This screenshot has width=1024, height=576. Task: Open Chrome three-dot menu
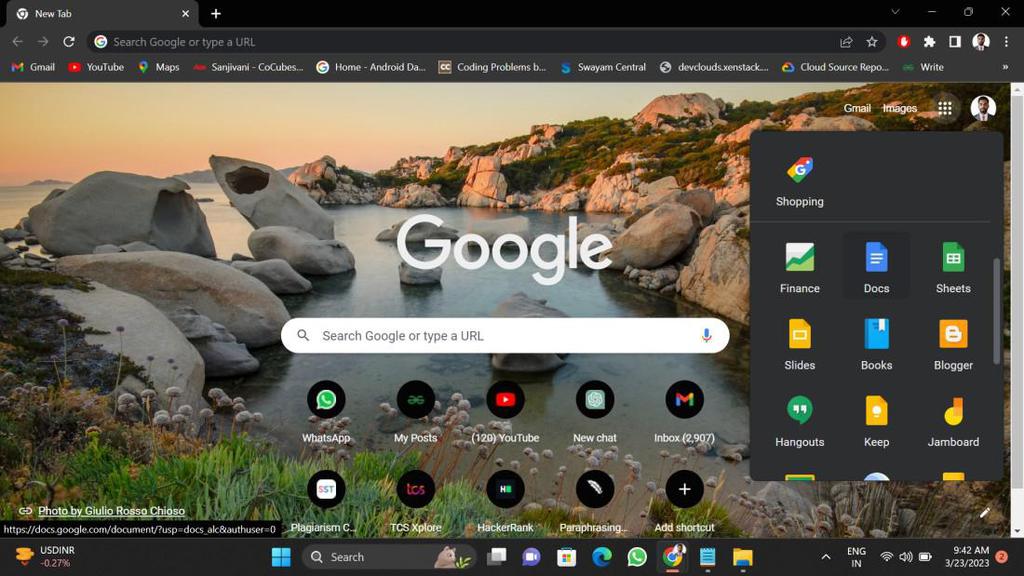point(1006,42)
